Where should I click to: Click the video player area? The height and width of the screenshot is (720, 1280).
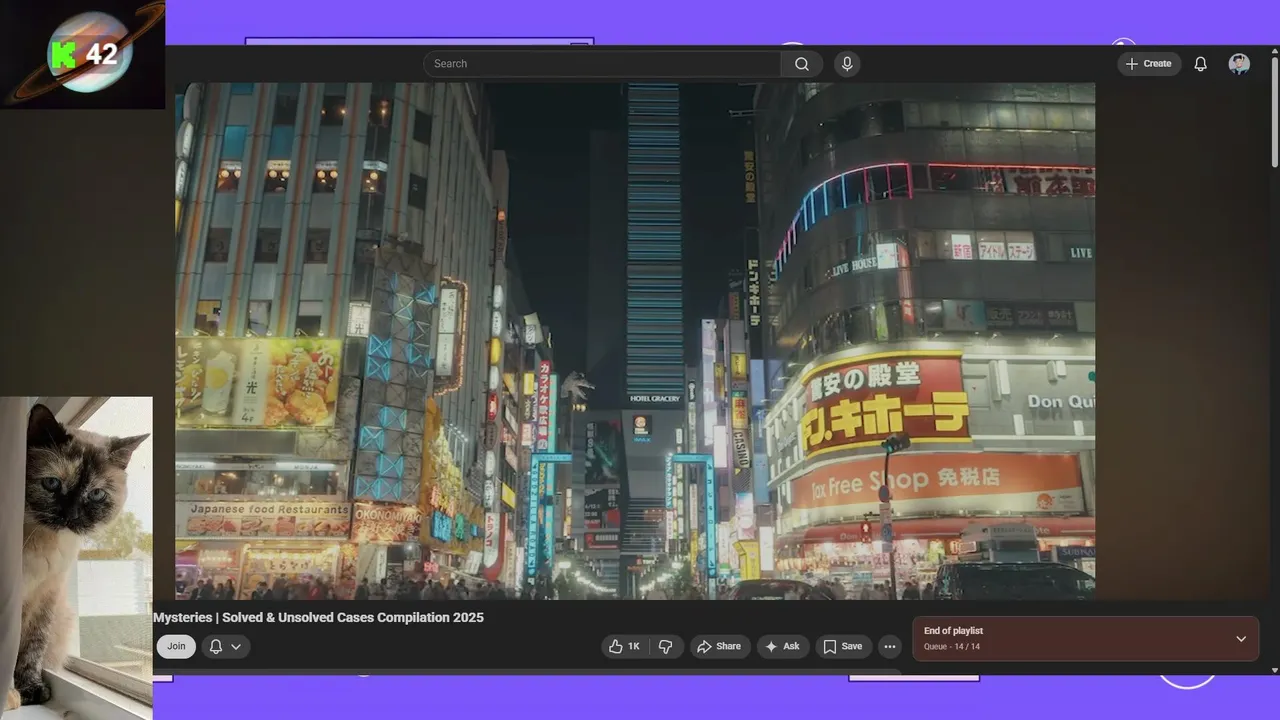click(x=635, y=341)
